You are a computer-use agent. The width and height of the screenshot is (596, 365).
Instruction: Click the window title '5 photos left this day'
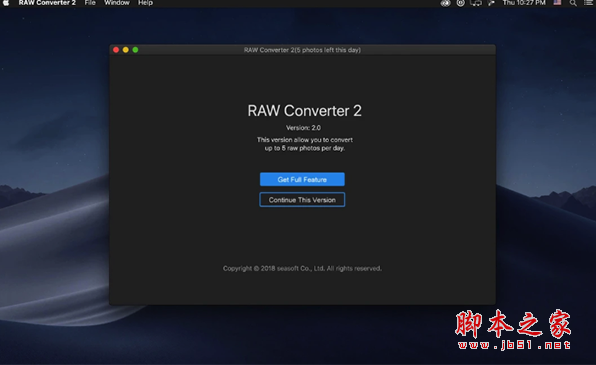(302, 50)
